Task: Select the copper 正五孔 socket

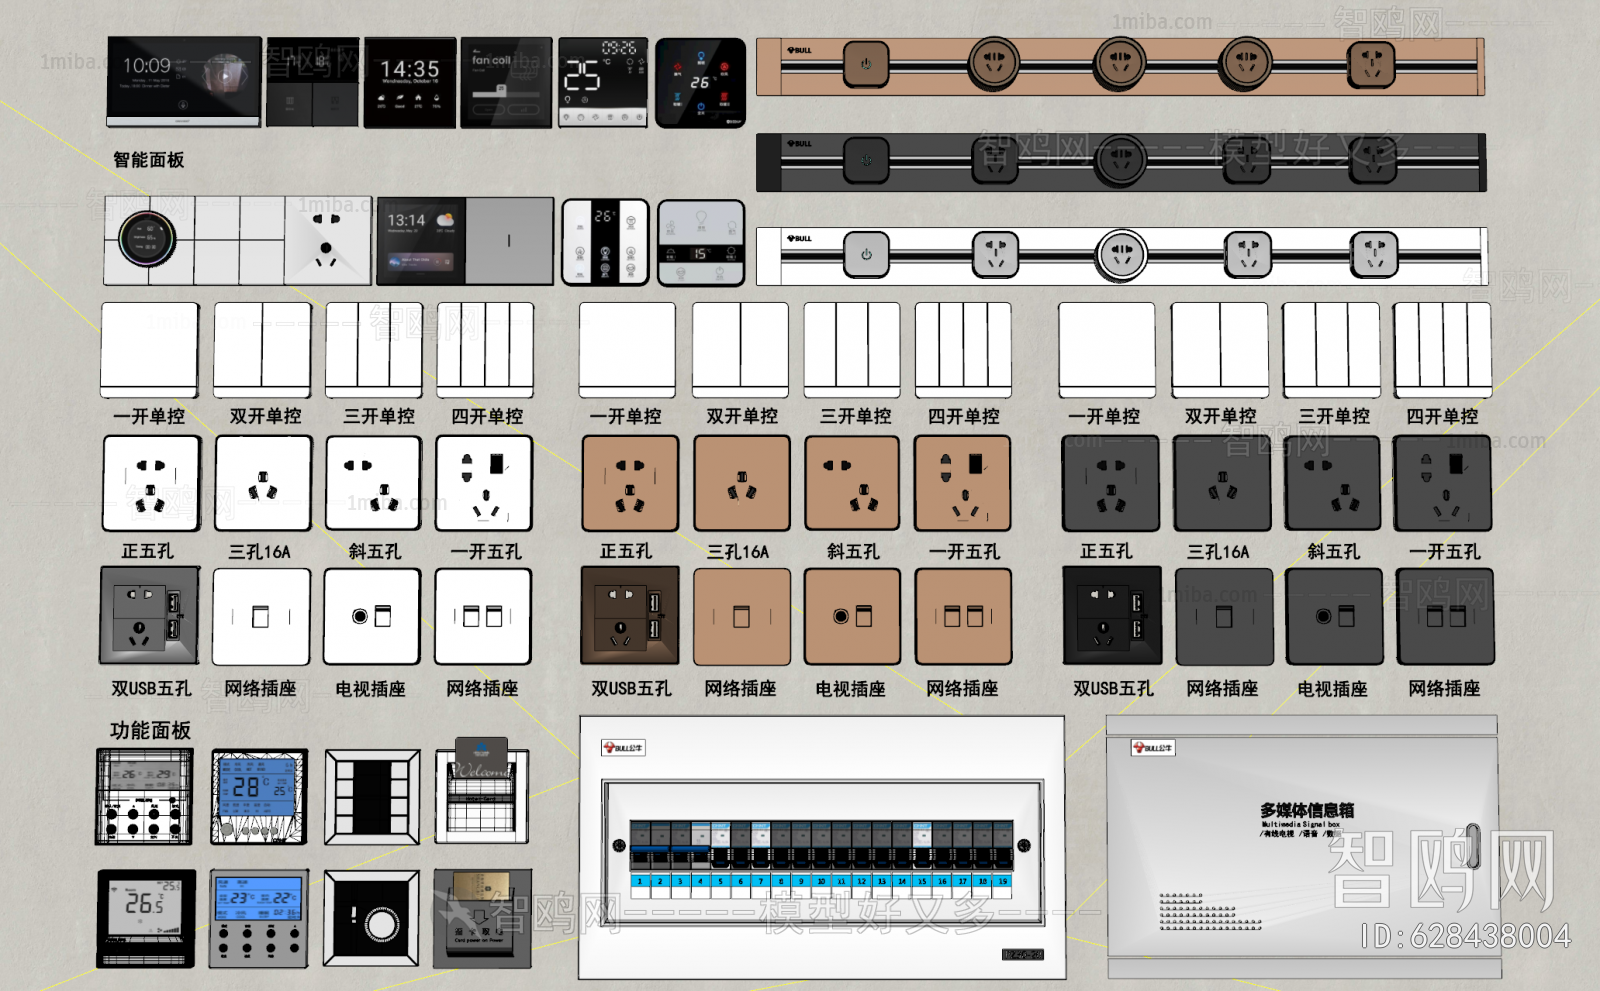Action: (x=630, y=484)
